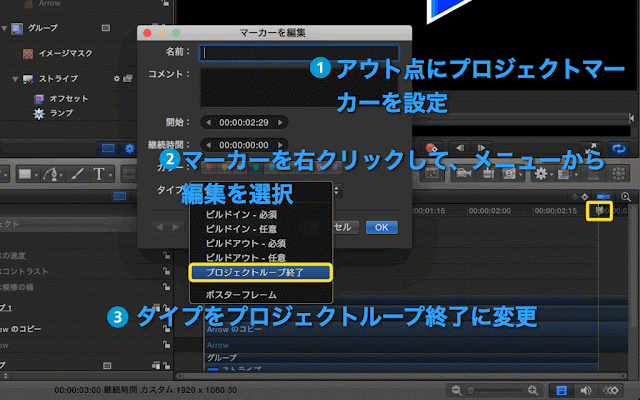640x400 pixels.
Task: Click the record button in transport controls
Action: [x=430, y=148]
